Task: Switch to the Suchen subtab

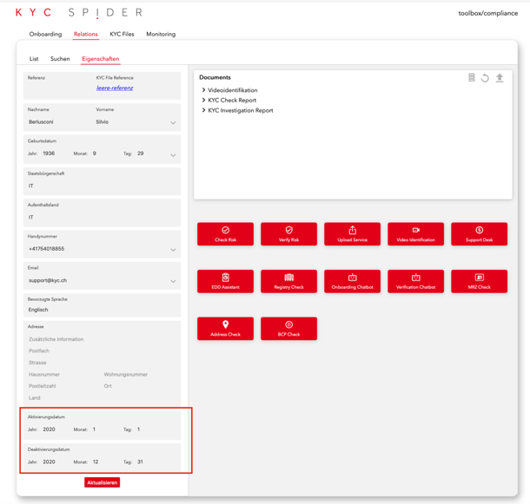Action: point(60,59)
